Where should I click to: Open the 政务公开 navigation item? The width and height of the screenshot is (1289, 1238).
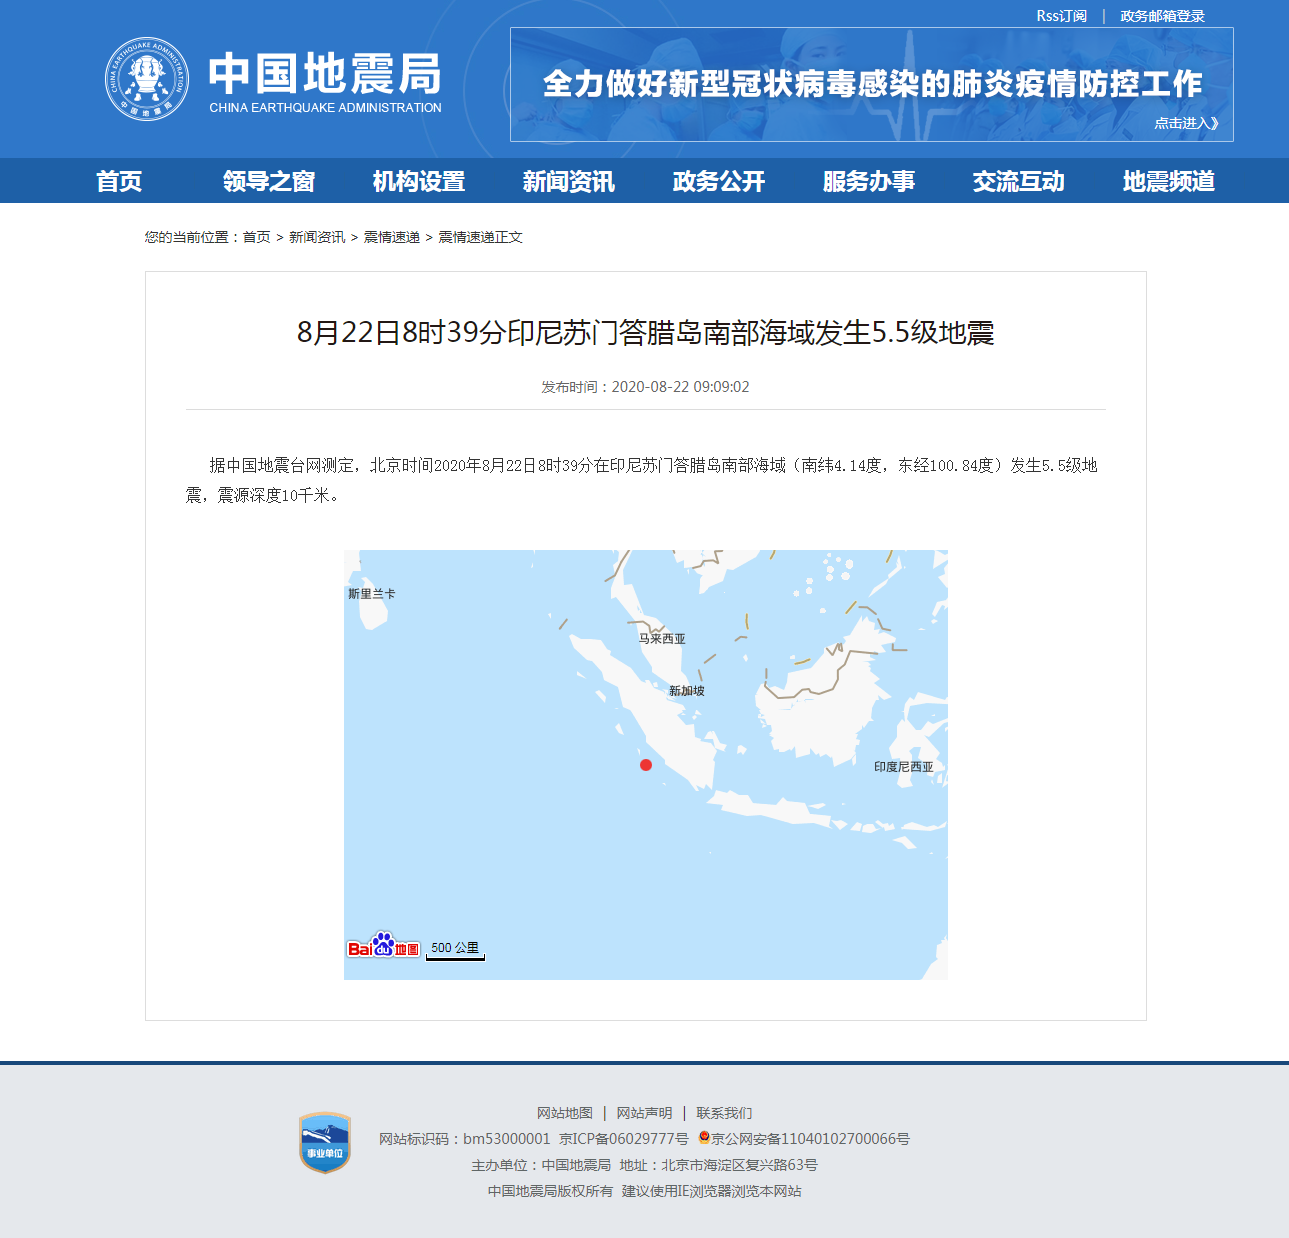719,181
